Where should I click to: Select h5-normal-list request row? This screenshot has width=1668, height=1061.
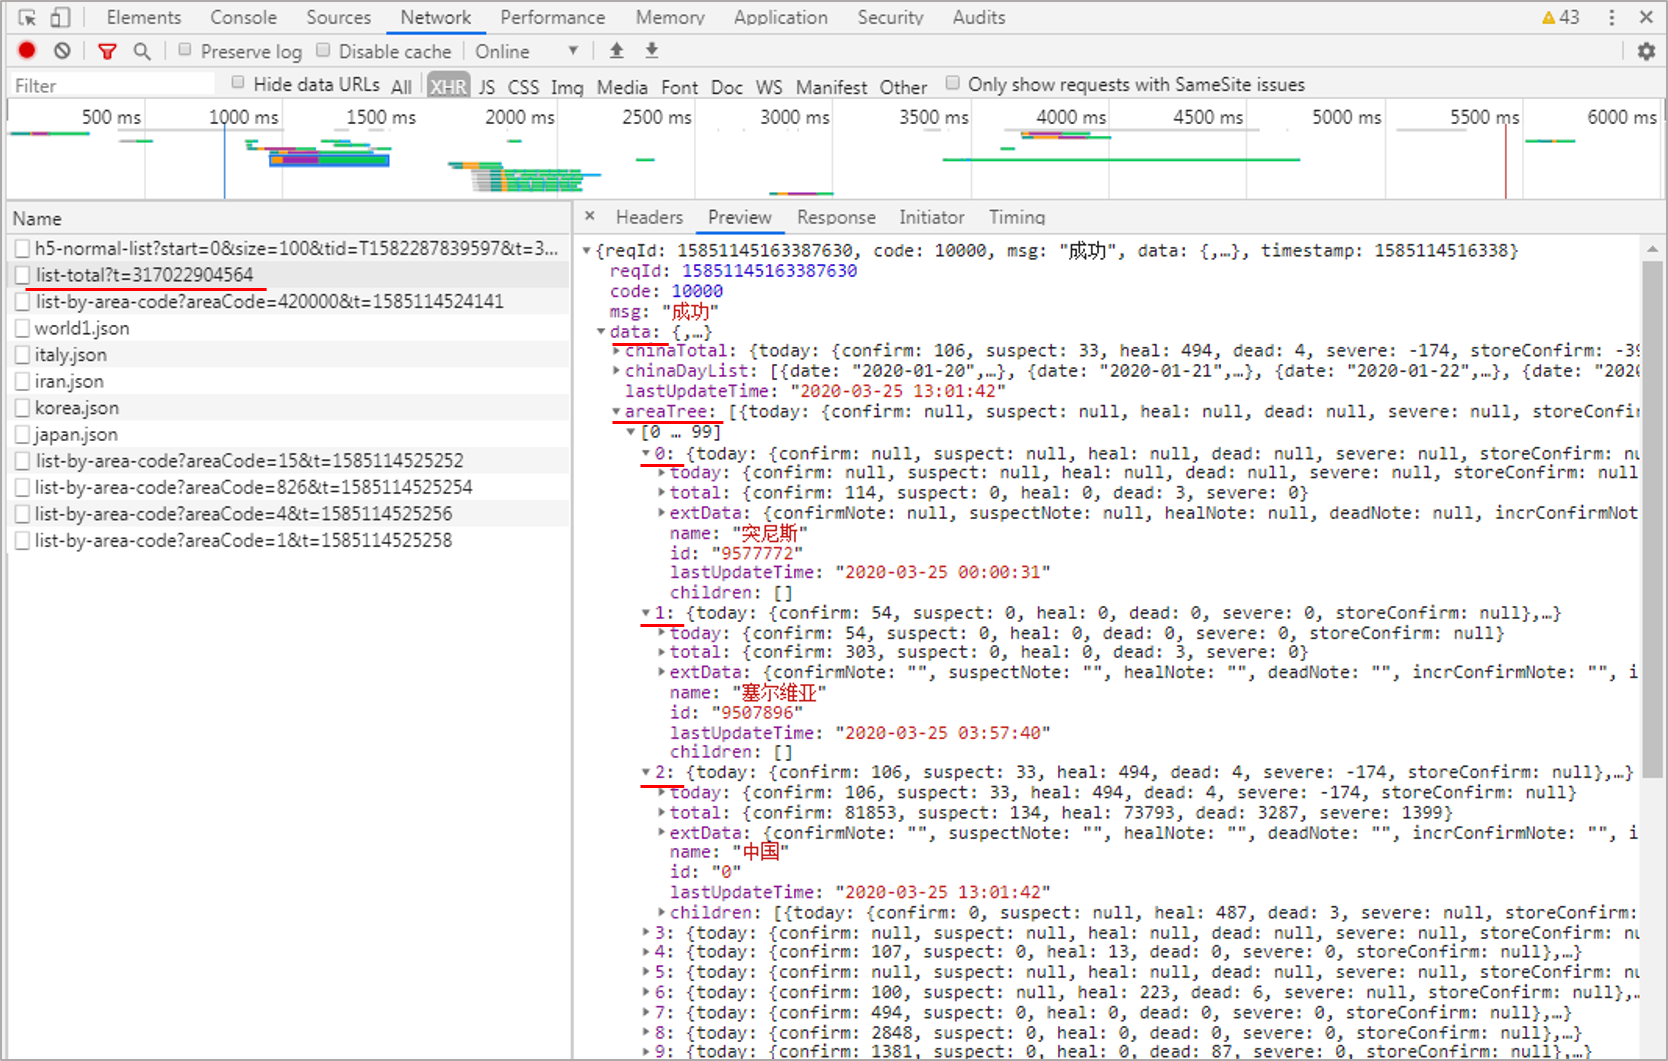click(288, 248)
